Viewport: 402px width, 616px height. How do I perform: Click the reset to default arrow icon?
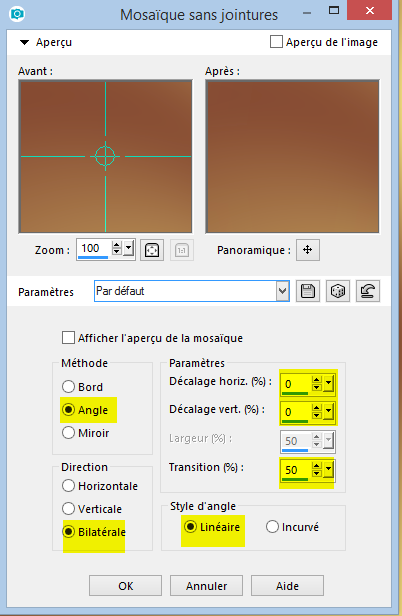point(368,291)
